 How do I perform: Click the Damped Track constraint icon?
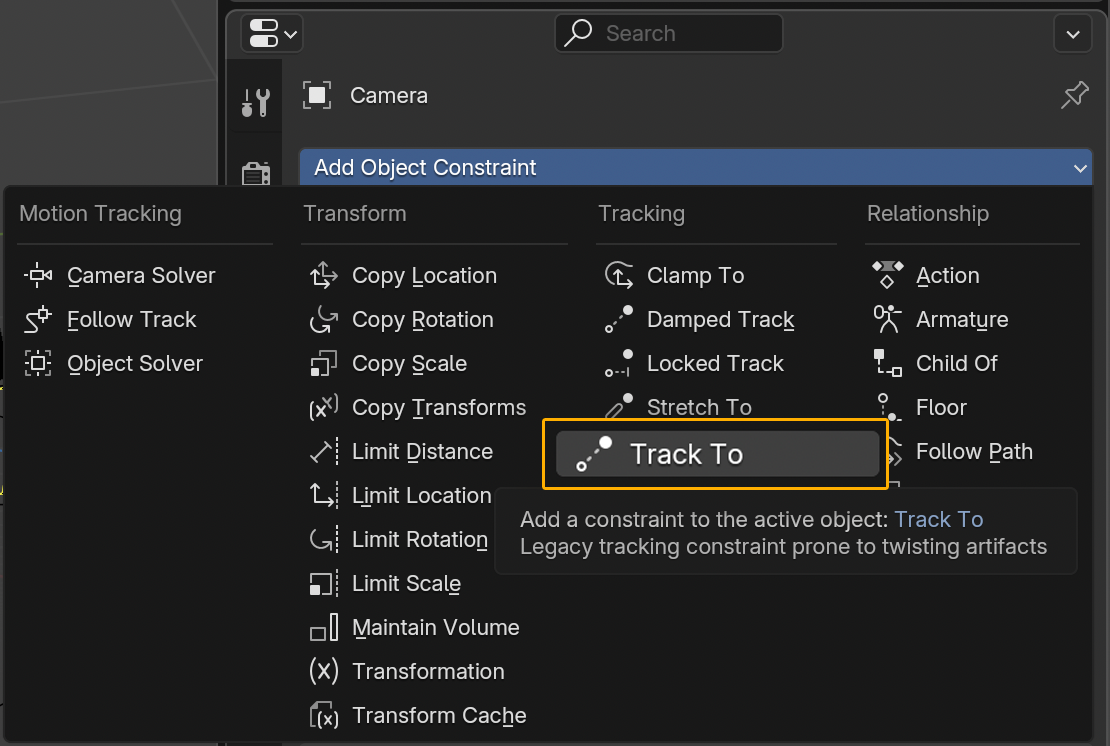[x=619, y=320]
